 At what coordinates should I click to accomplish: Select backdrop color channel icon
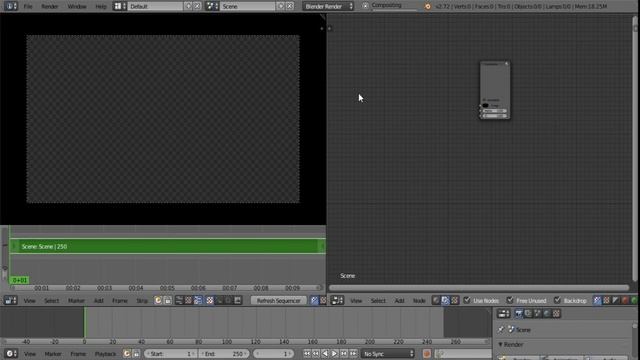(x=607, y=300)
